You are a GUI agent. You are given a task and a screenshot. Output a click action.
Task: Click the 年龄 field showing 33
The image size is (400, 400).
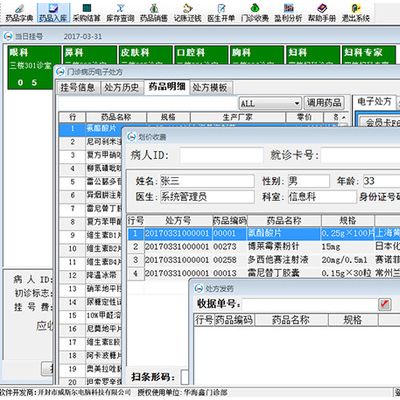click(x=381, y=181)
